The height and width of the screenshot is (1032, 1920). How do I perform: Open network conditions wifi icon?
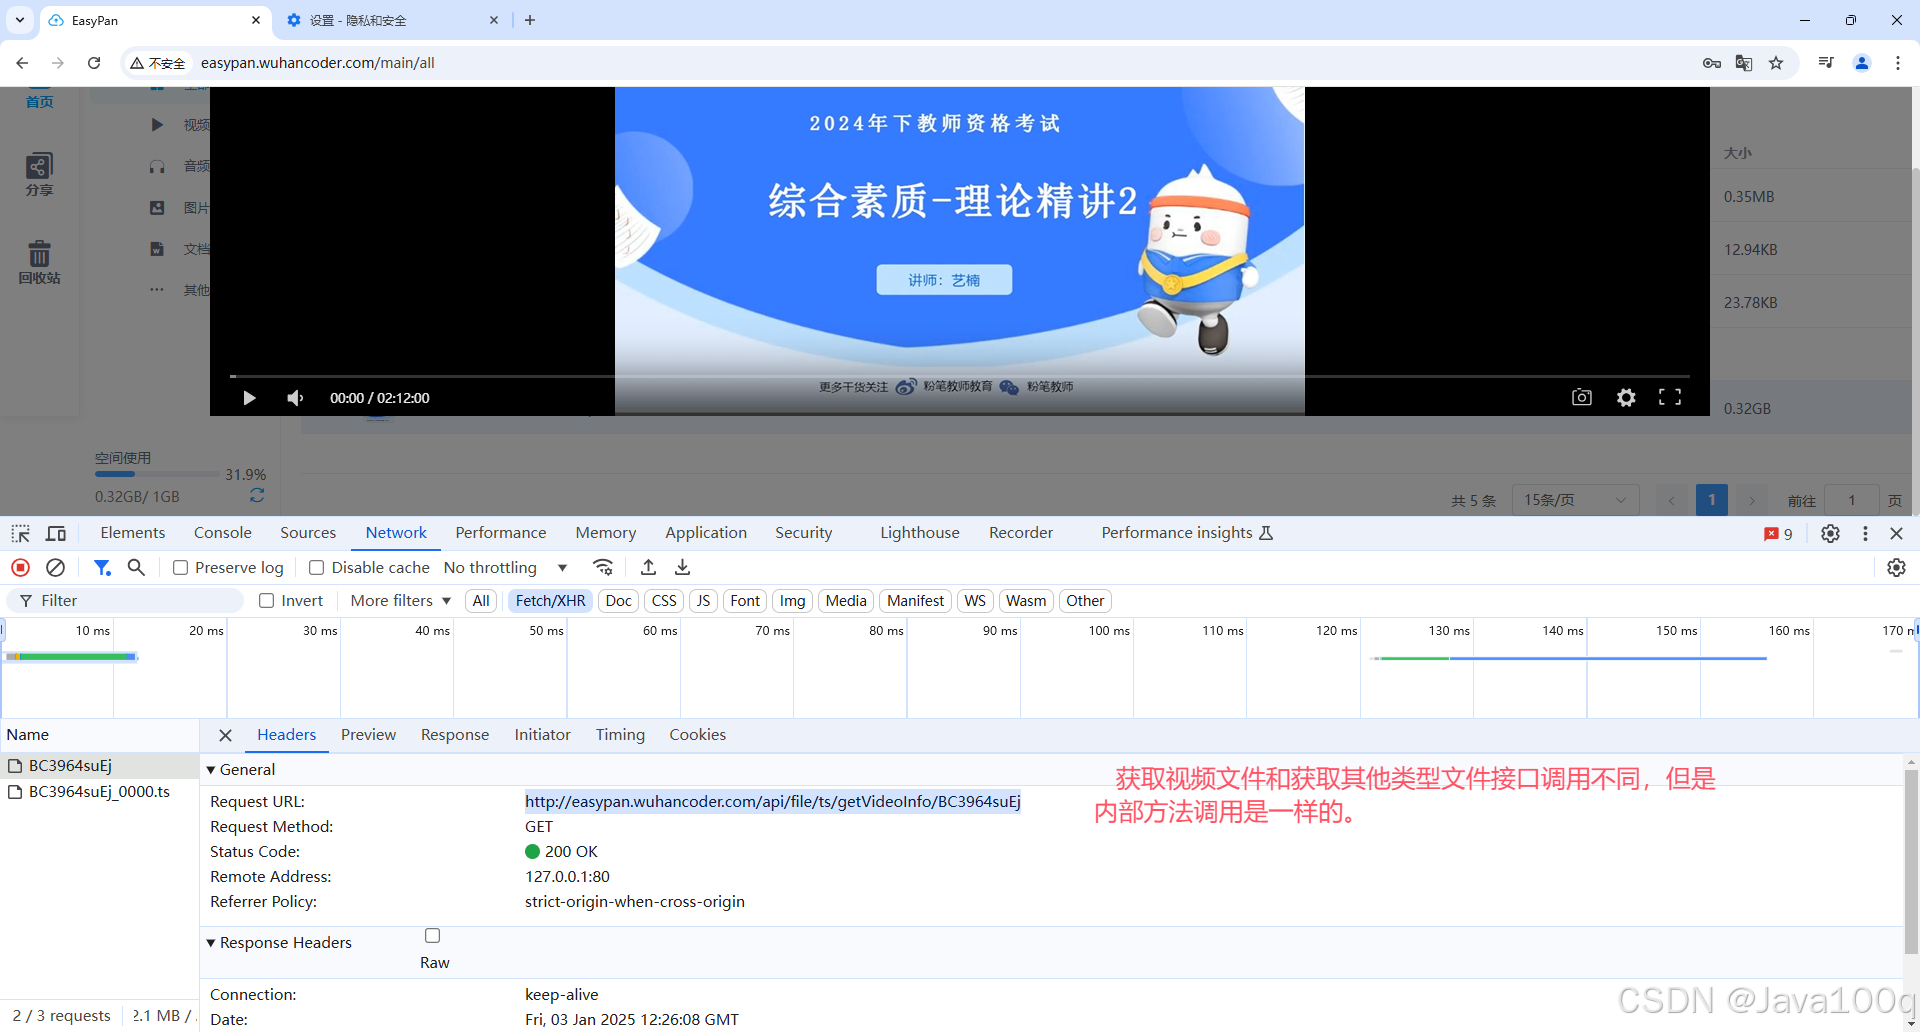[x=603, y=567]
